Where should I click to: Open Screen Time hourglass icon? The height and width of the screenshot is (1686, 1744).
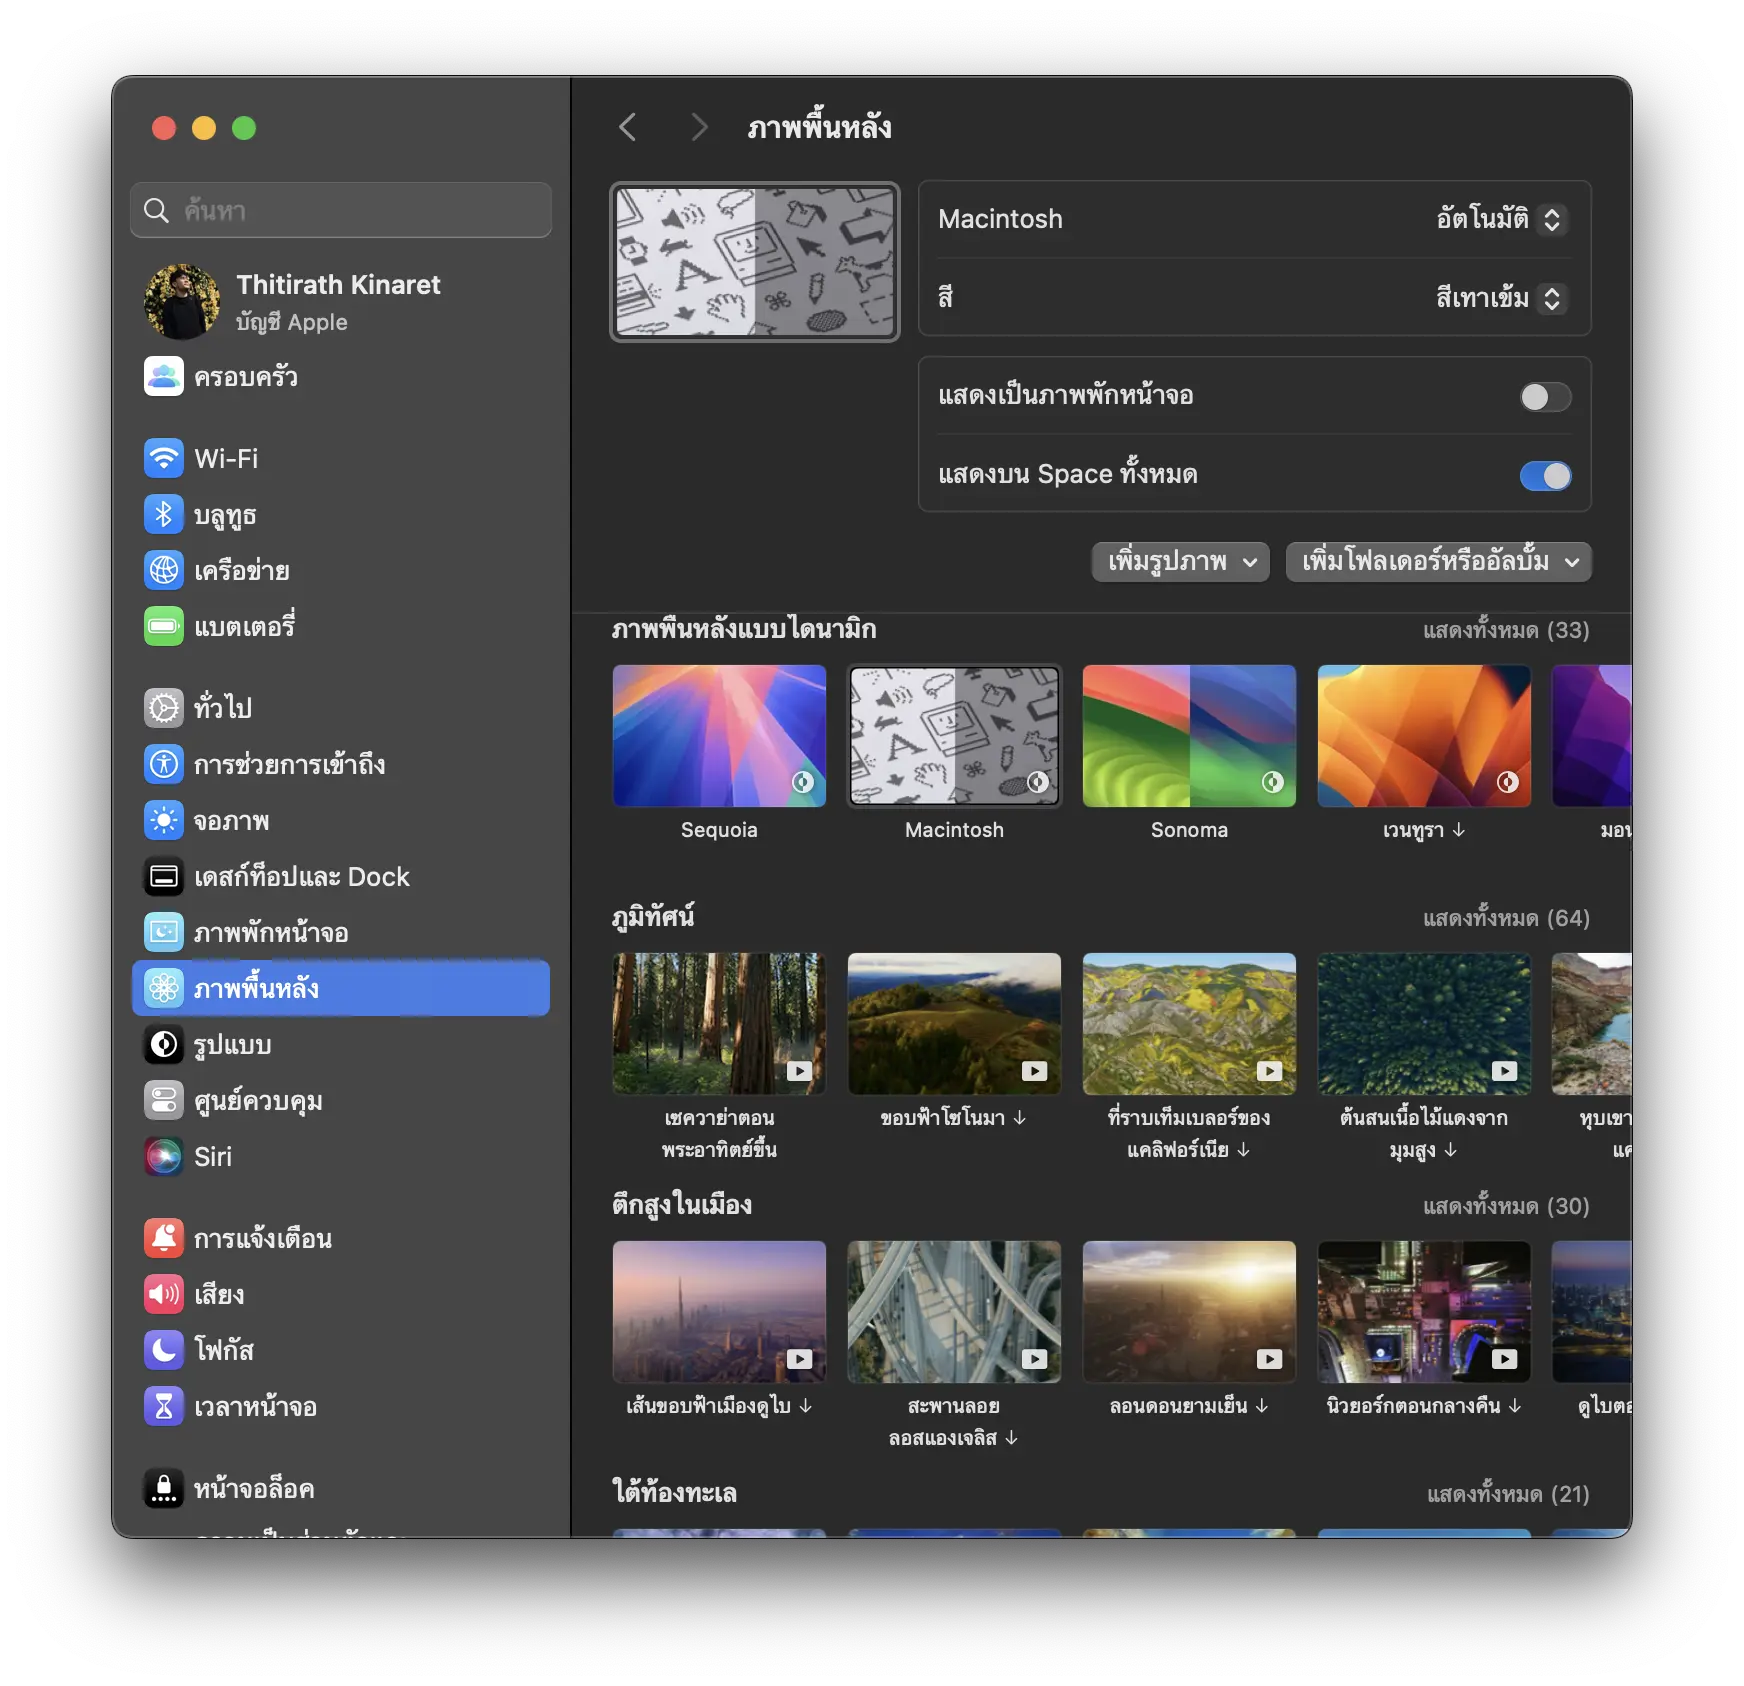(x=164, y=1407)
